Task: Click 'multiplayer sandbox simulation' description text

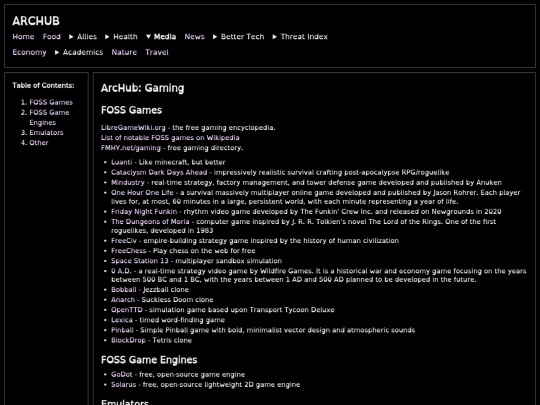Action: (x=229, y=261)
